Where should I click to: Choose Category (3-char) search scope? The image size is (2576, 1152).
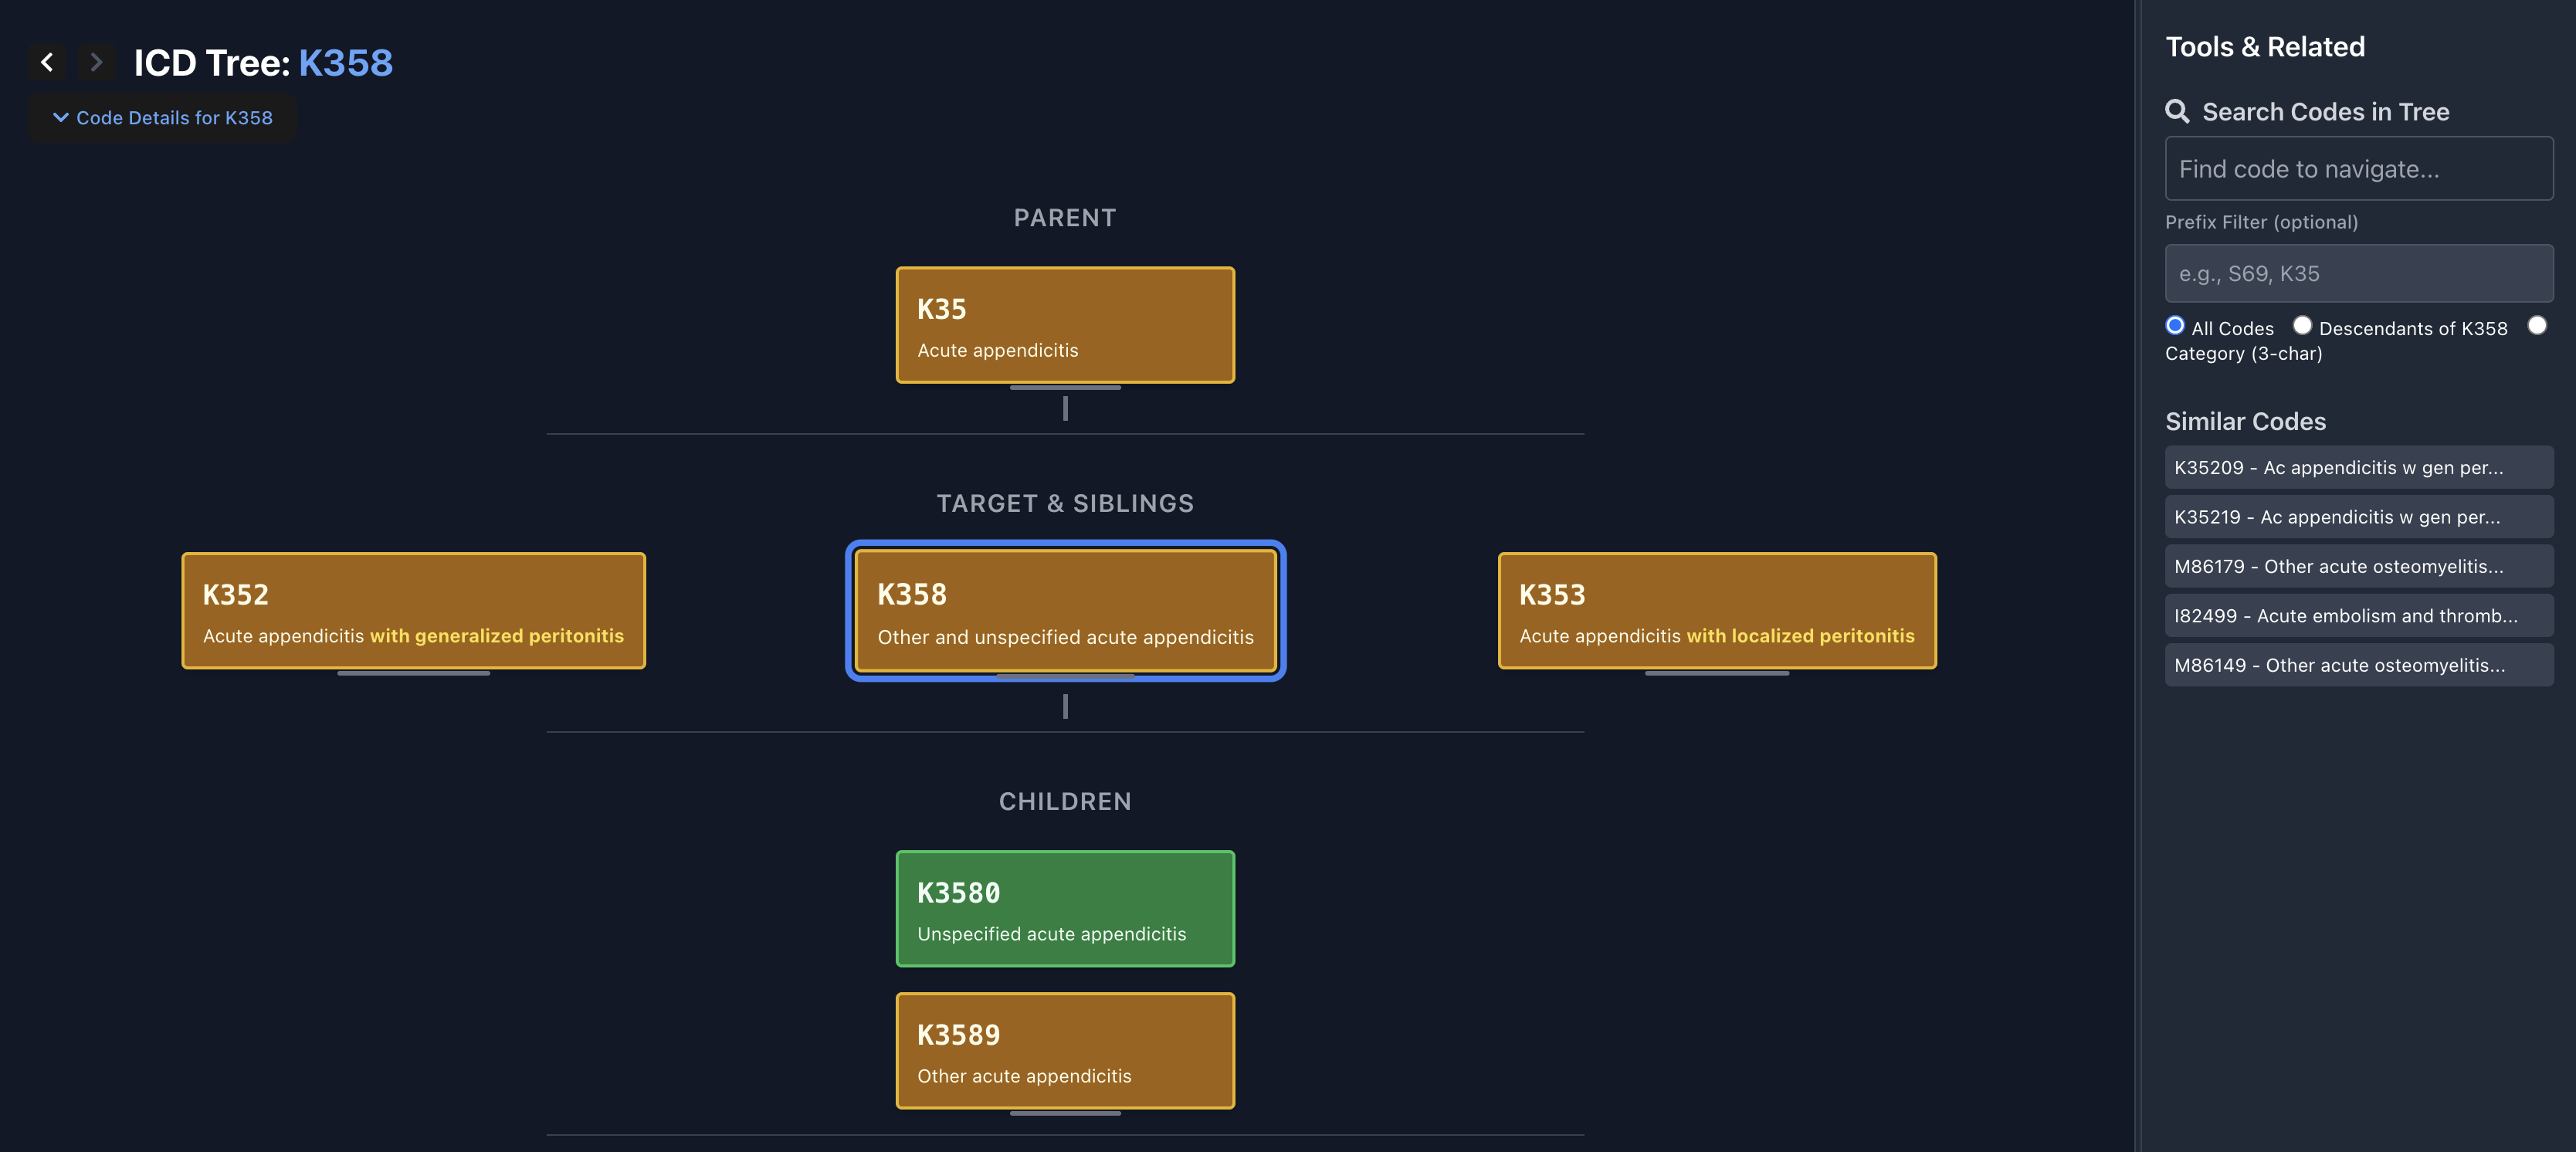[x=2538, y=325]
